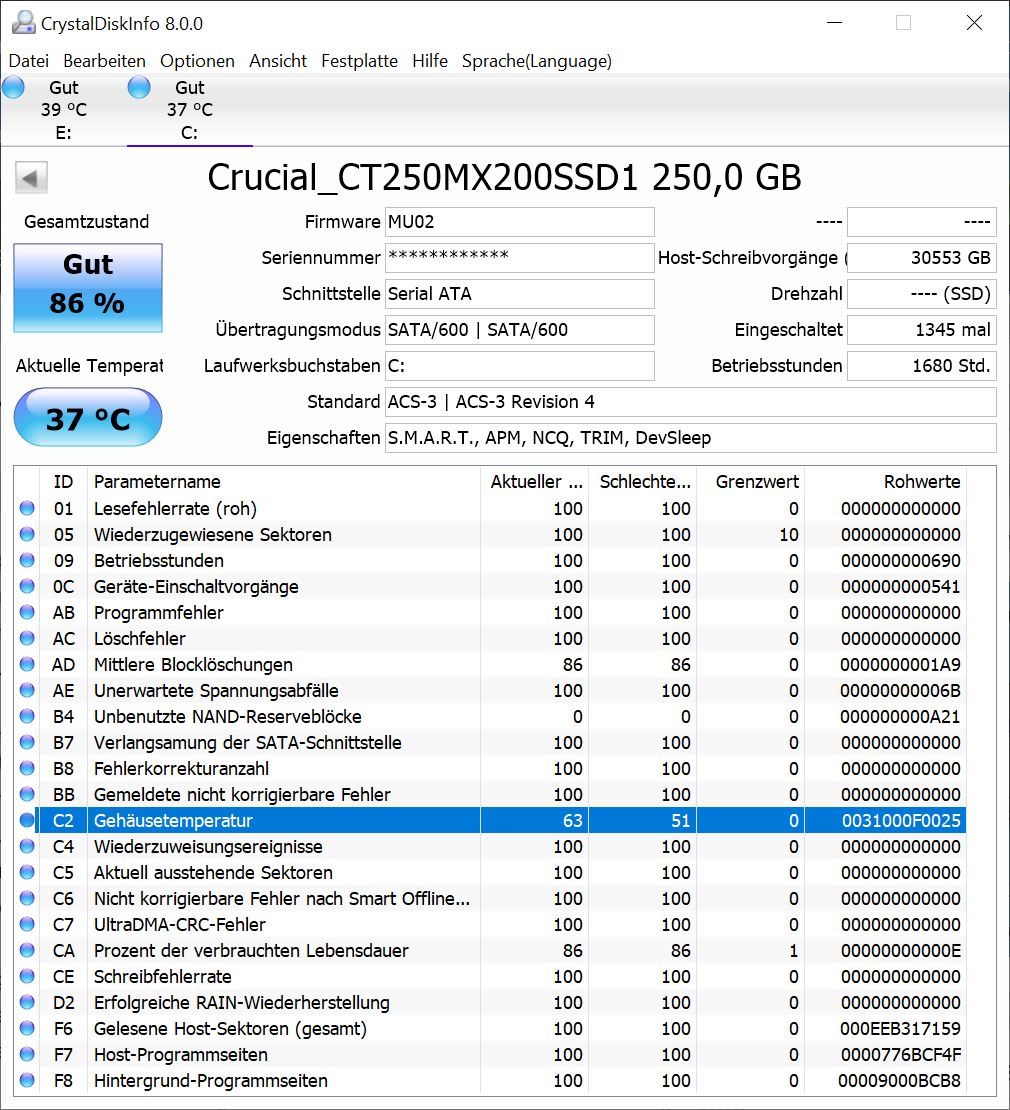Click the CrystalDiskInfo app icon in title bar
1010x1110 pixels.
coord(23,23)
